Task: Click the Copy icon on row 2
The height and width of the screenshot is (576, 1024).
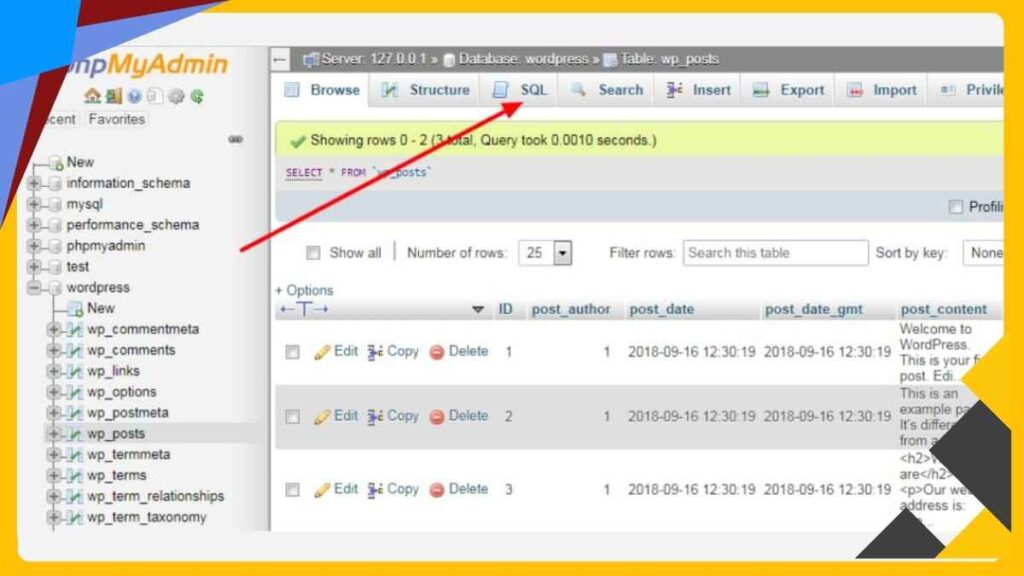Action: [x=373, y=416]
